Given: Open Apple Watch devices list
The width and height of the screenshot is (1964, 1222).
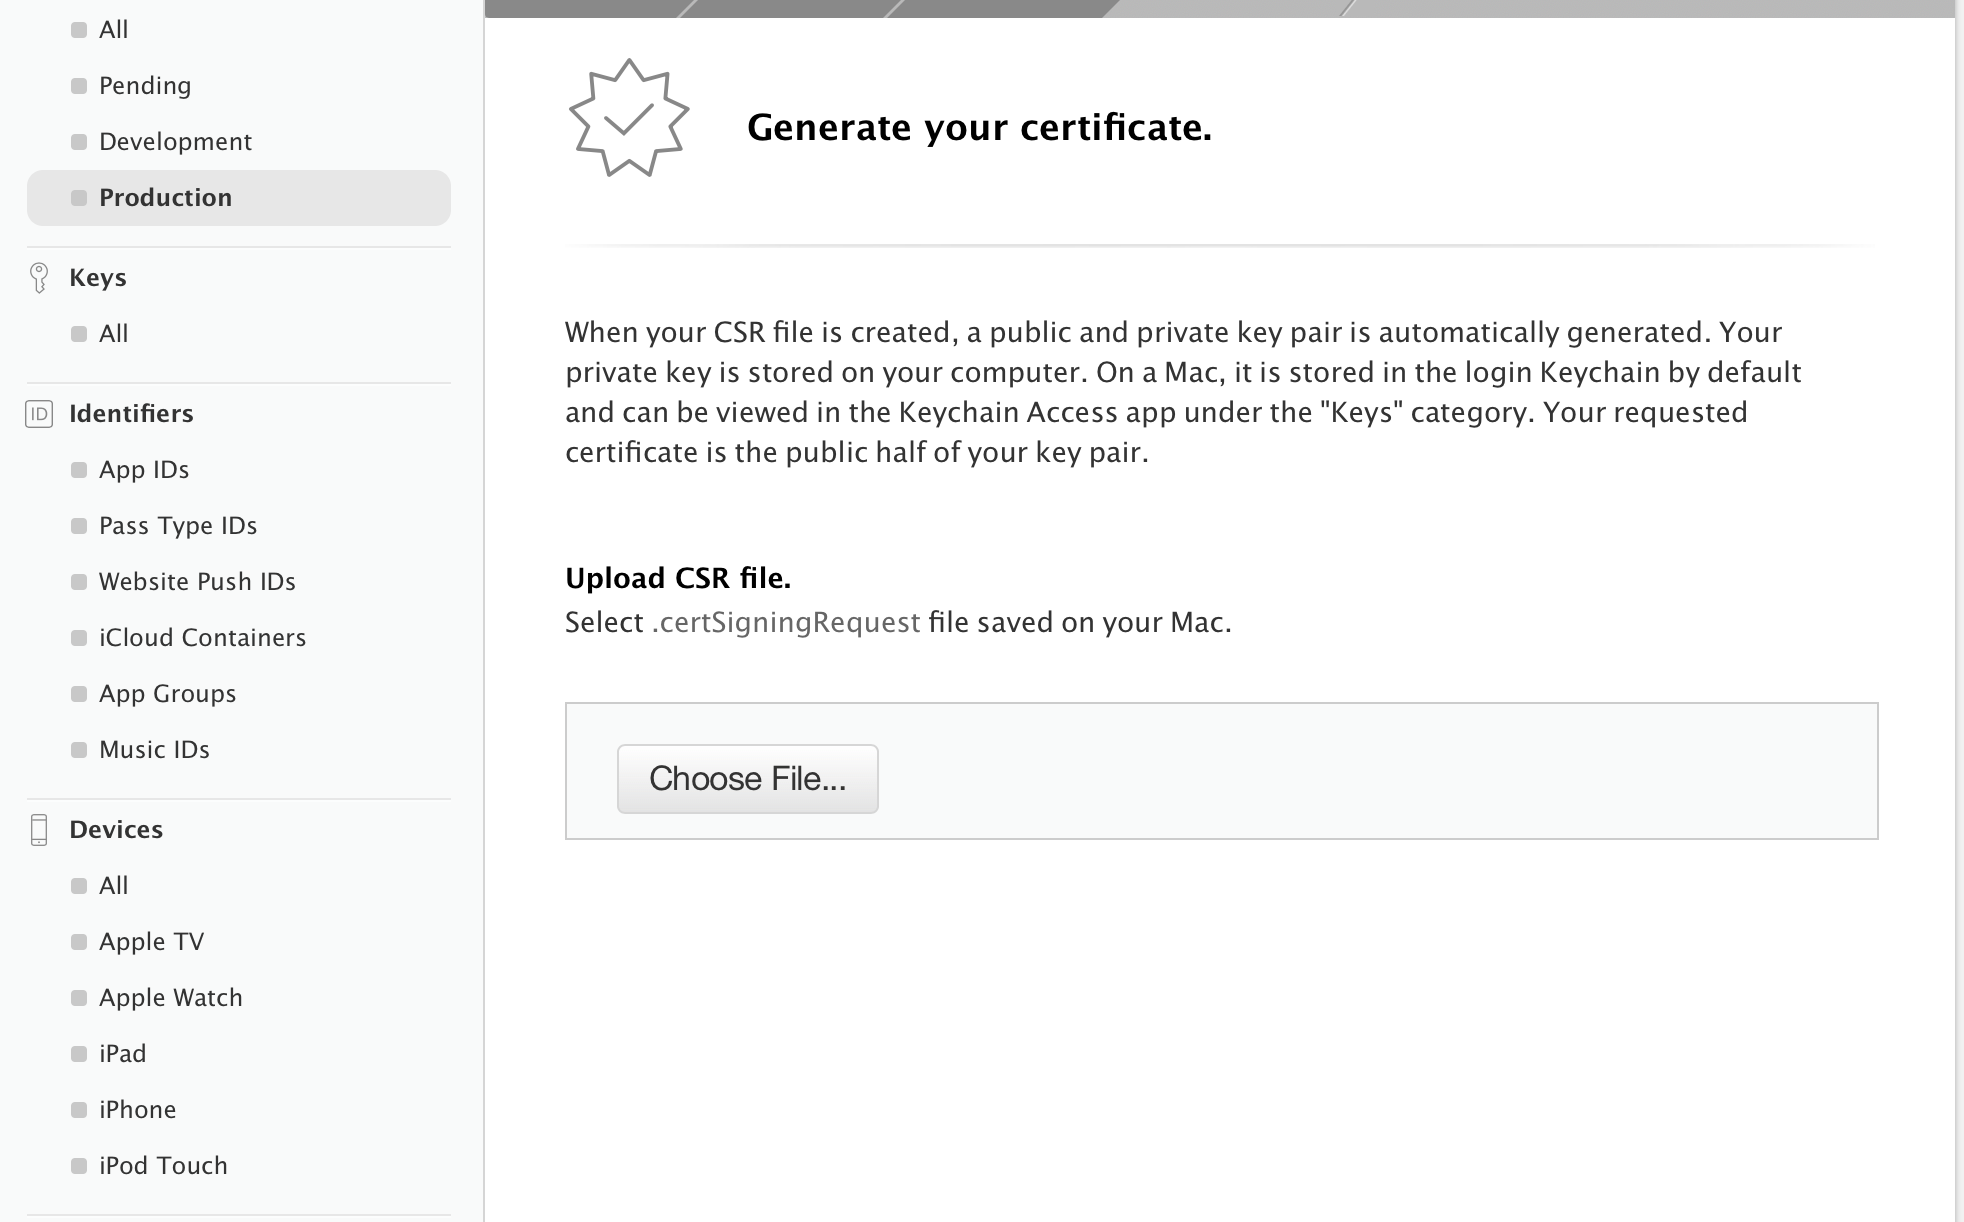Looking at the screenshot, I should [x=170, y=998].
